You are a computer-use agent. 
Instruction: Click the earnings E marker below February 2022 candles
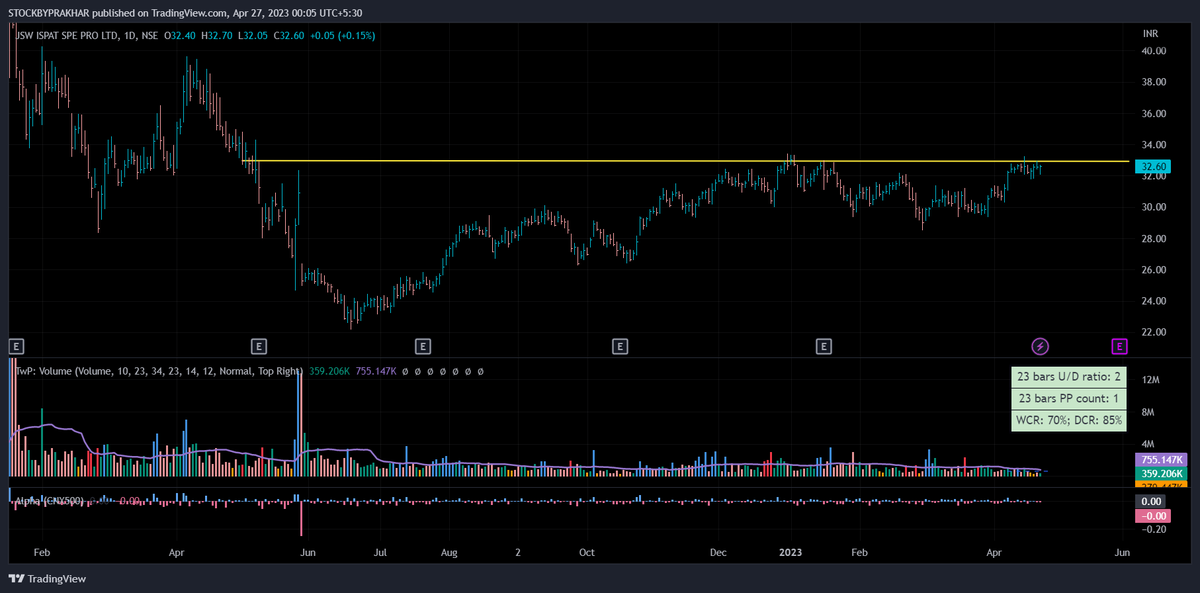pyautogui.click(x=16, y=346)
